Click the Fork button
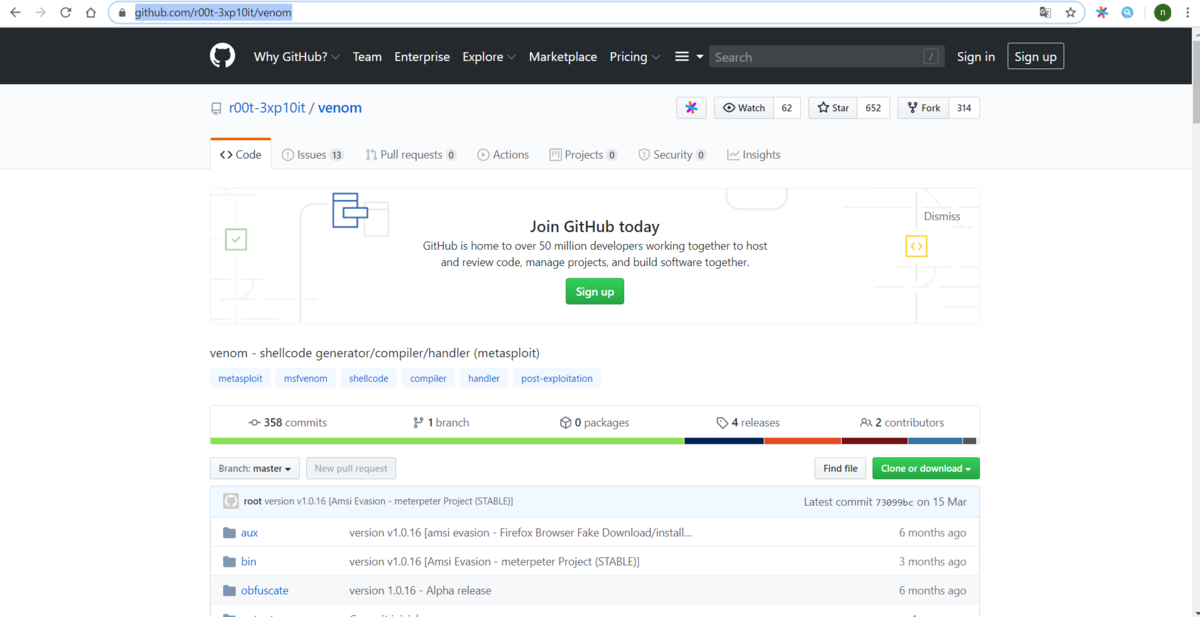This screenshot has height=617, width=1200. point(923,108)
